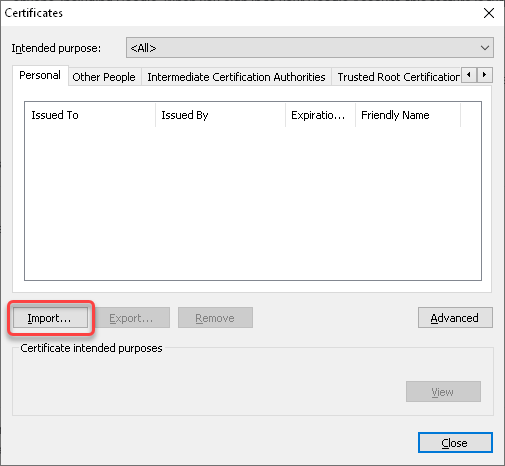Click the Export... button
The height and width of the screenshot is (466, 505).
point(132,318)
